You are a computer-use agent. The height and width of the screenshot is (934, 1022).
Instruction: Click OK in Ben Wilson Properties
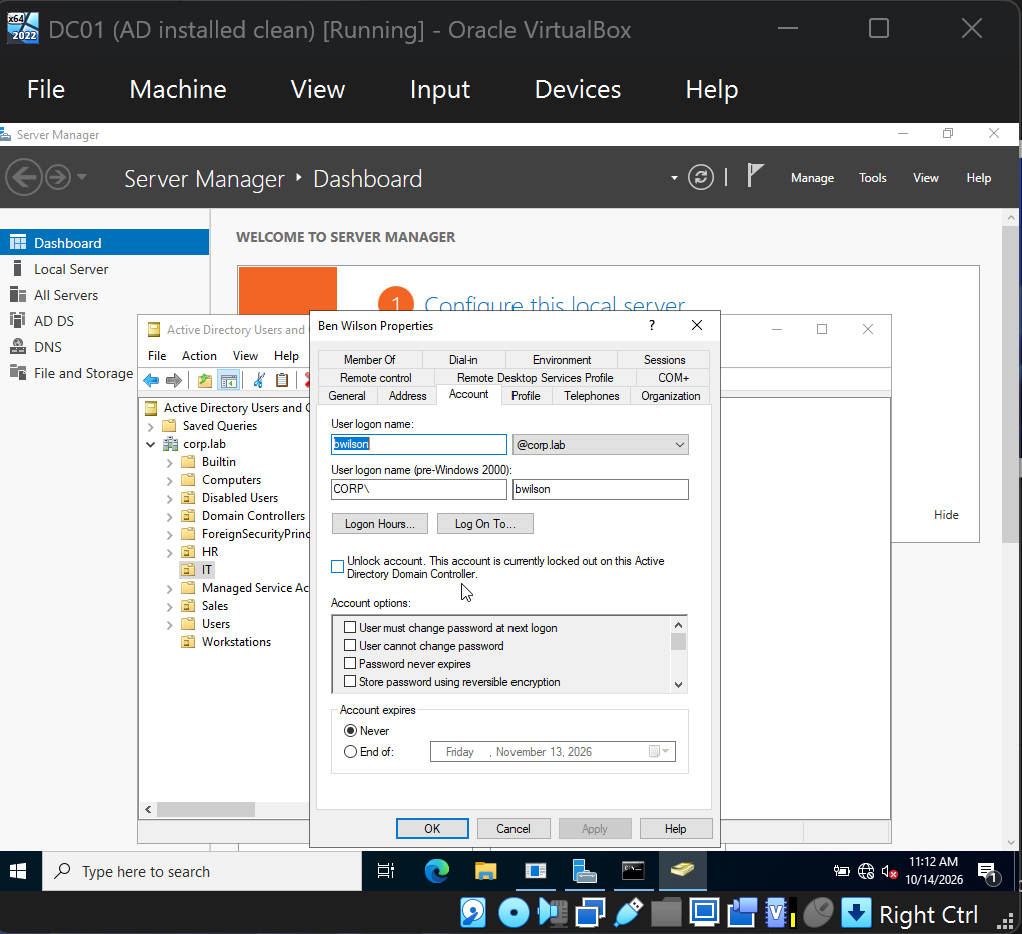(432, 828)
